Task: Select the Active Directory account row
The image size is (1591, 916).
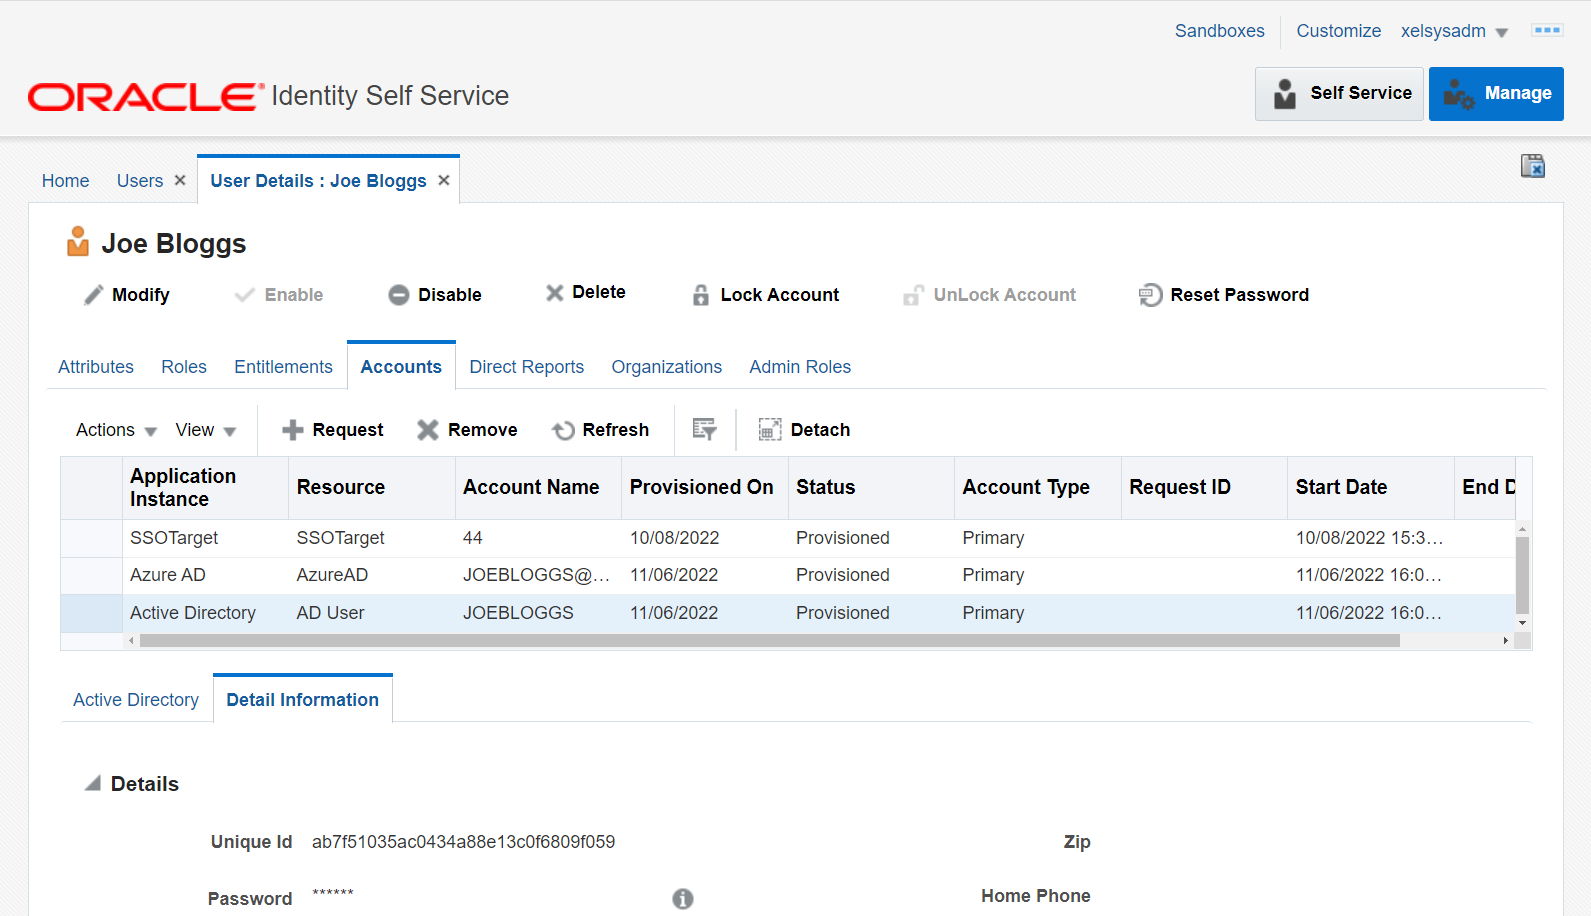Action: click(788, 613)
